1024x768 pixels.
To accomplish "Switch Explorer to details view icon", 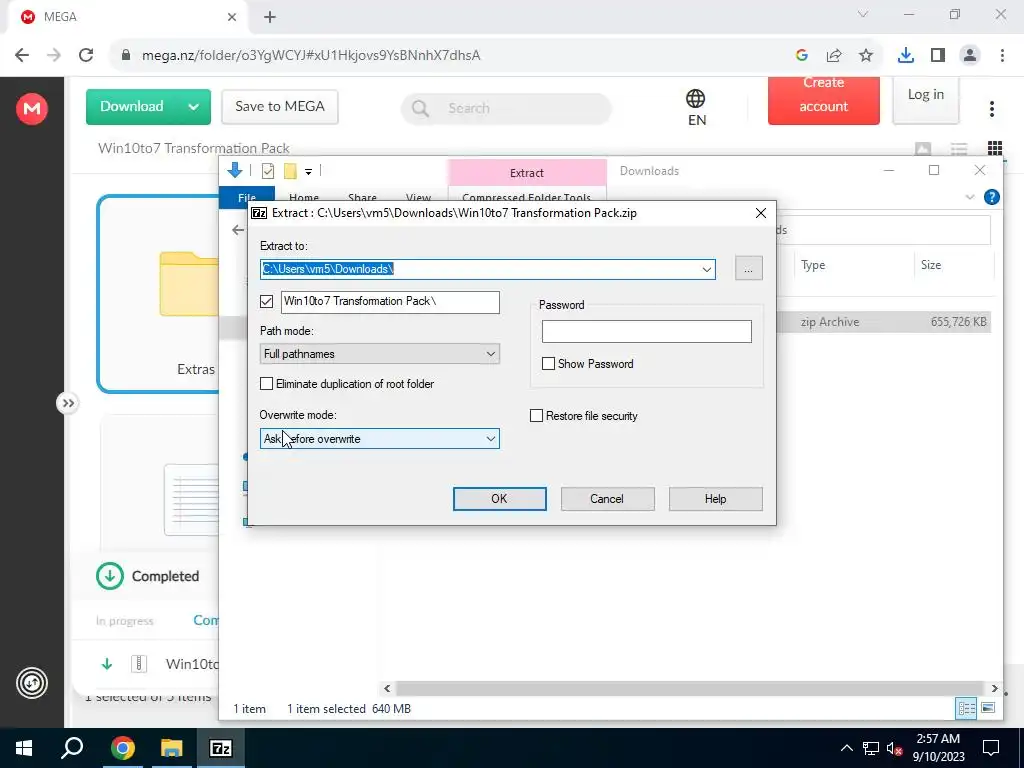I will (966, 708).
